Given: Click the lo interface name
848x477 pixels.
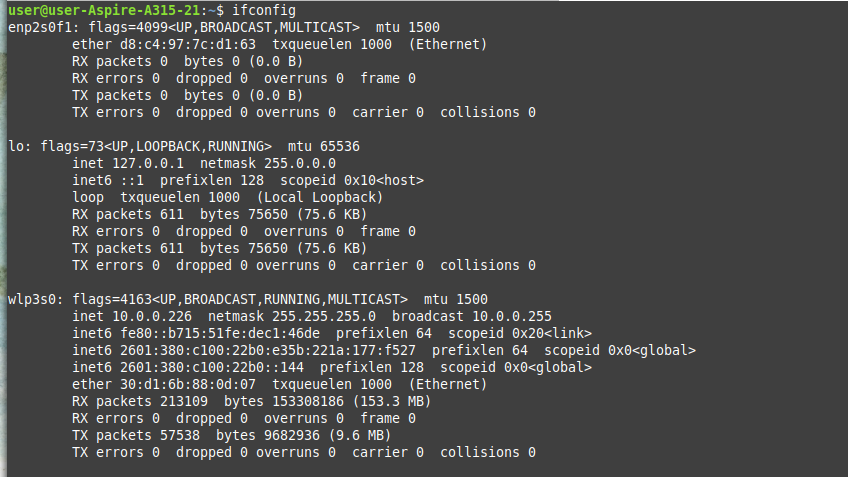Looking at the screenshot, I should coord(16,147).
